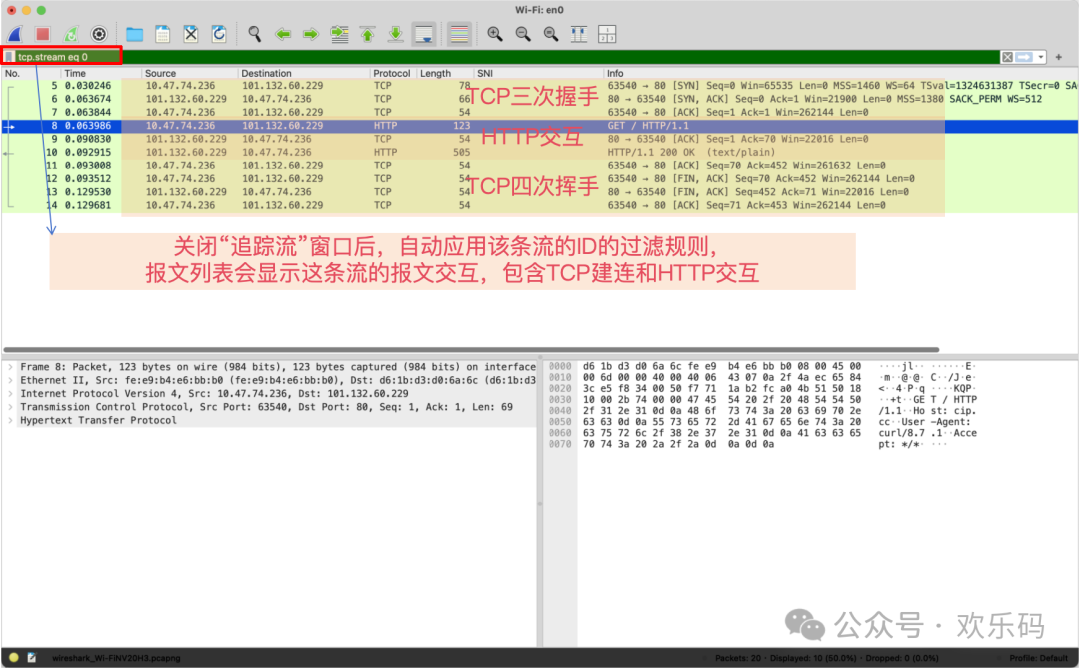Sort by Time column header

pos(101,73)
